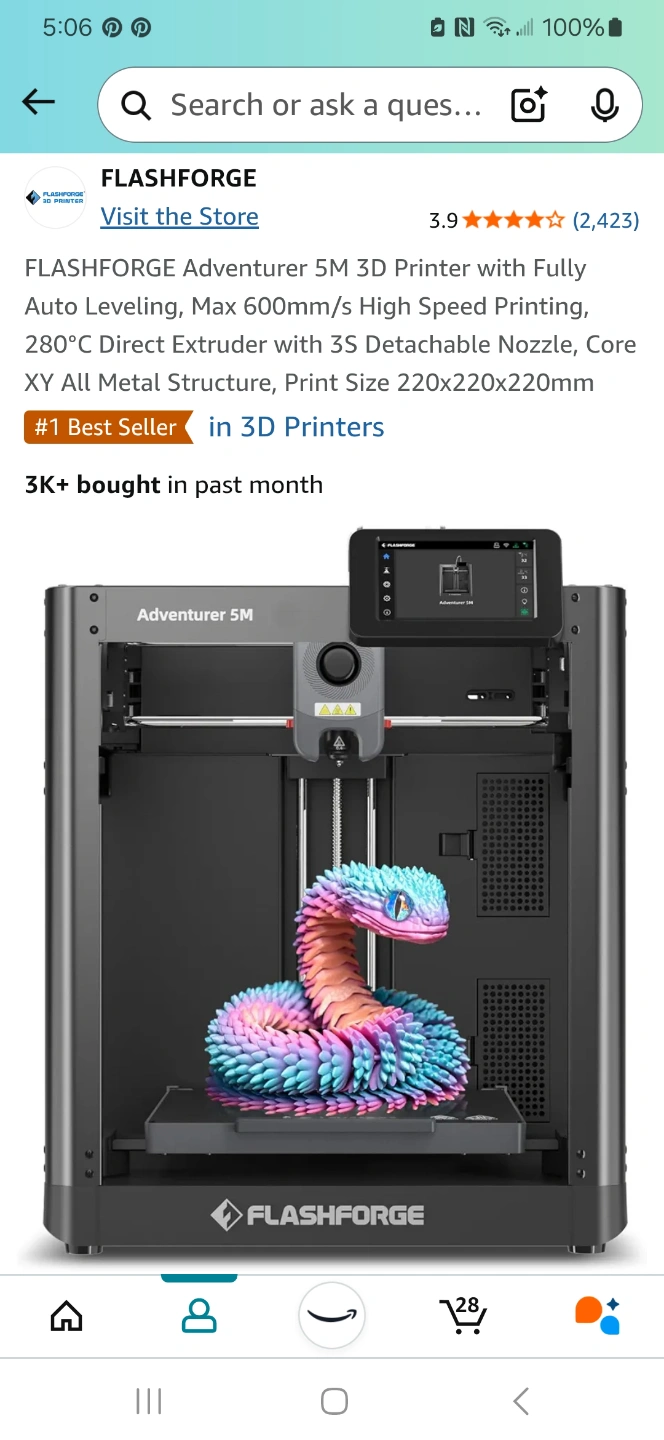Open camera lens search icon
This screenshot has height=1440, width=664.
[529, 105]
